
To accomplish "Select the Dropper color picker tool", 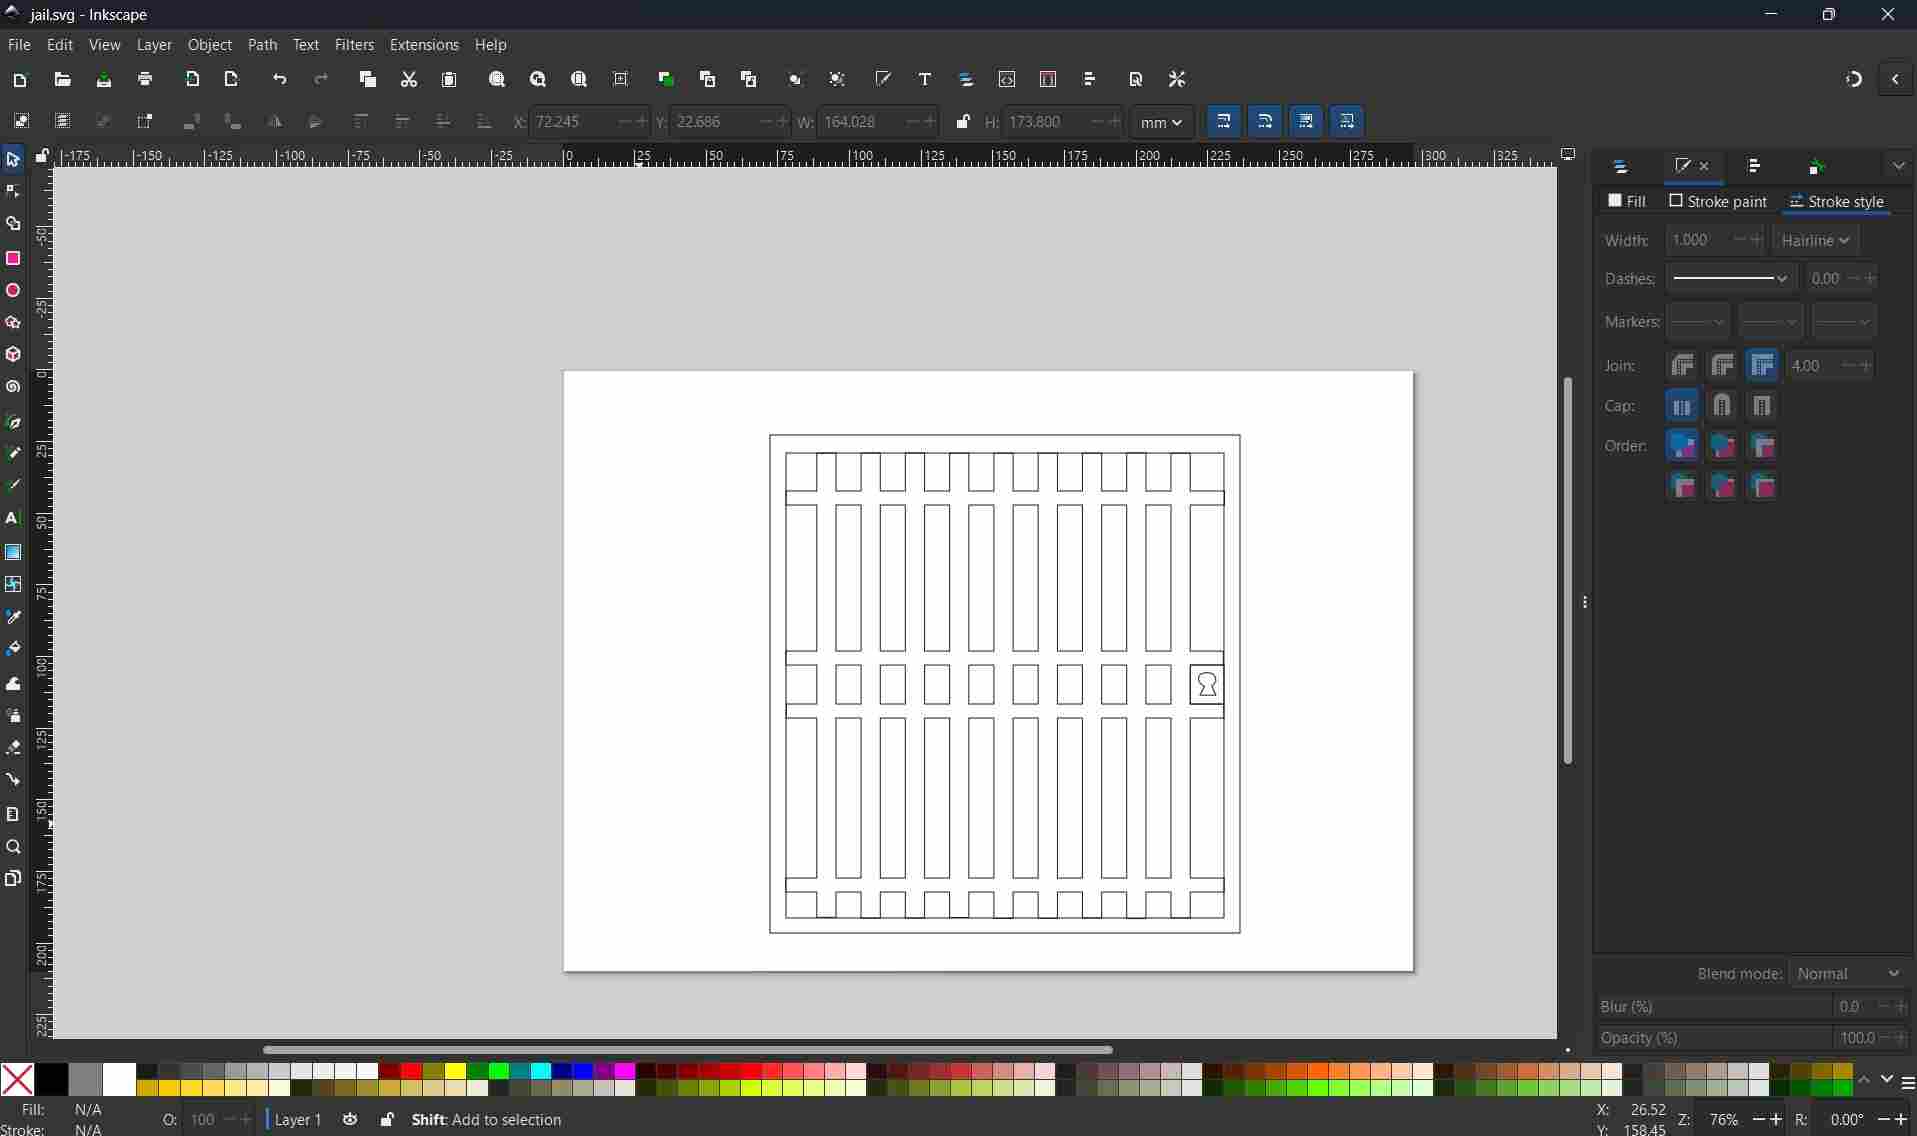I will tap(13, 617).
